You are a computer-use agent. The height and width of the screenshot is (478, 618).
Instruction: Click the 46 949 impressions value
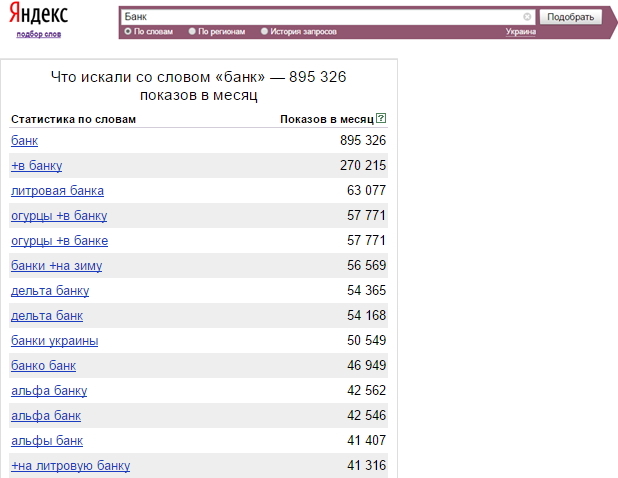367,365
